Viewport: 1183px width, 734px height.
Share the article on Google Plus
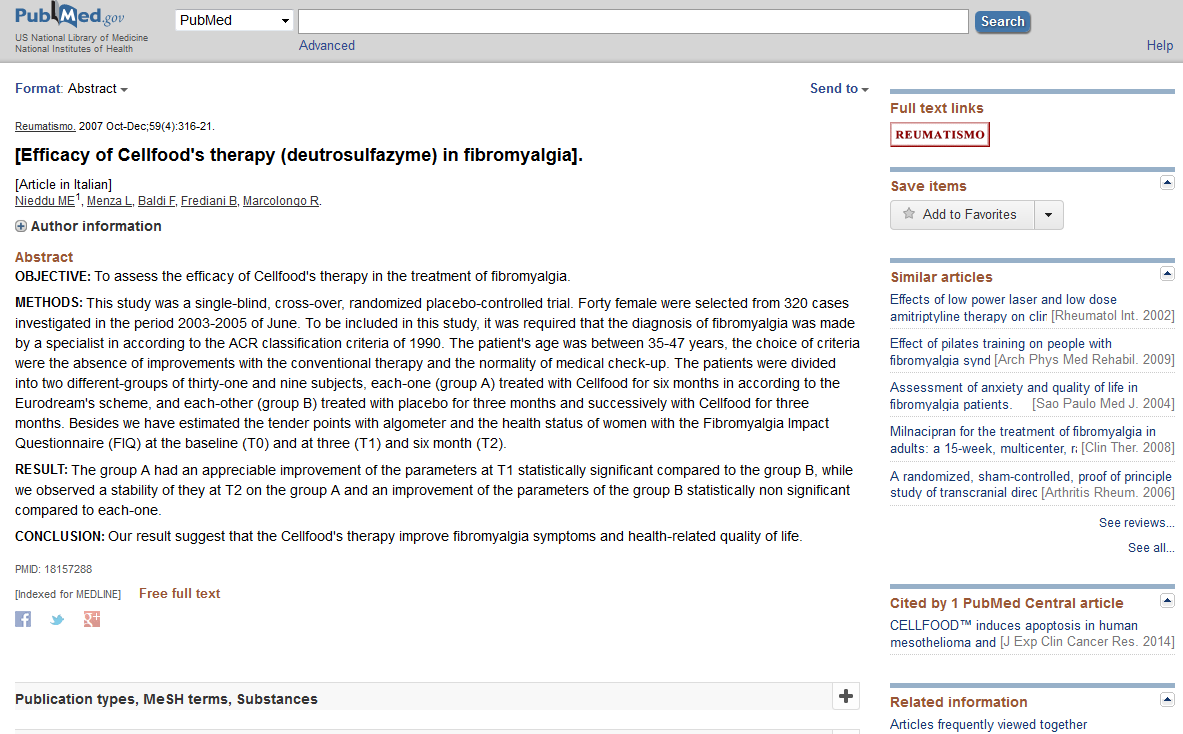[x=92, y=619]
